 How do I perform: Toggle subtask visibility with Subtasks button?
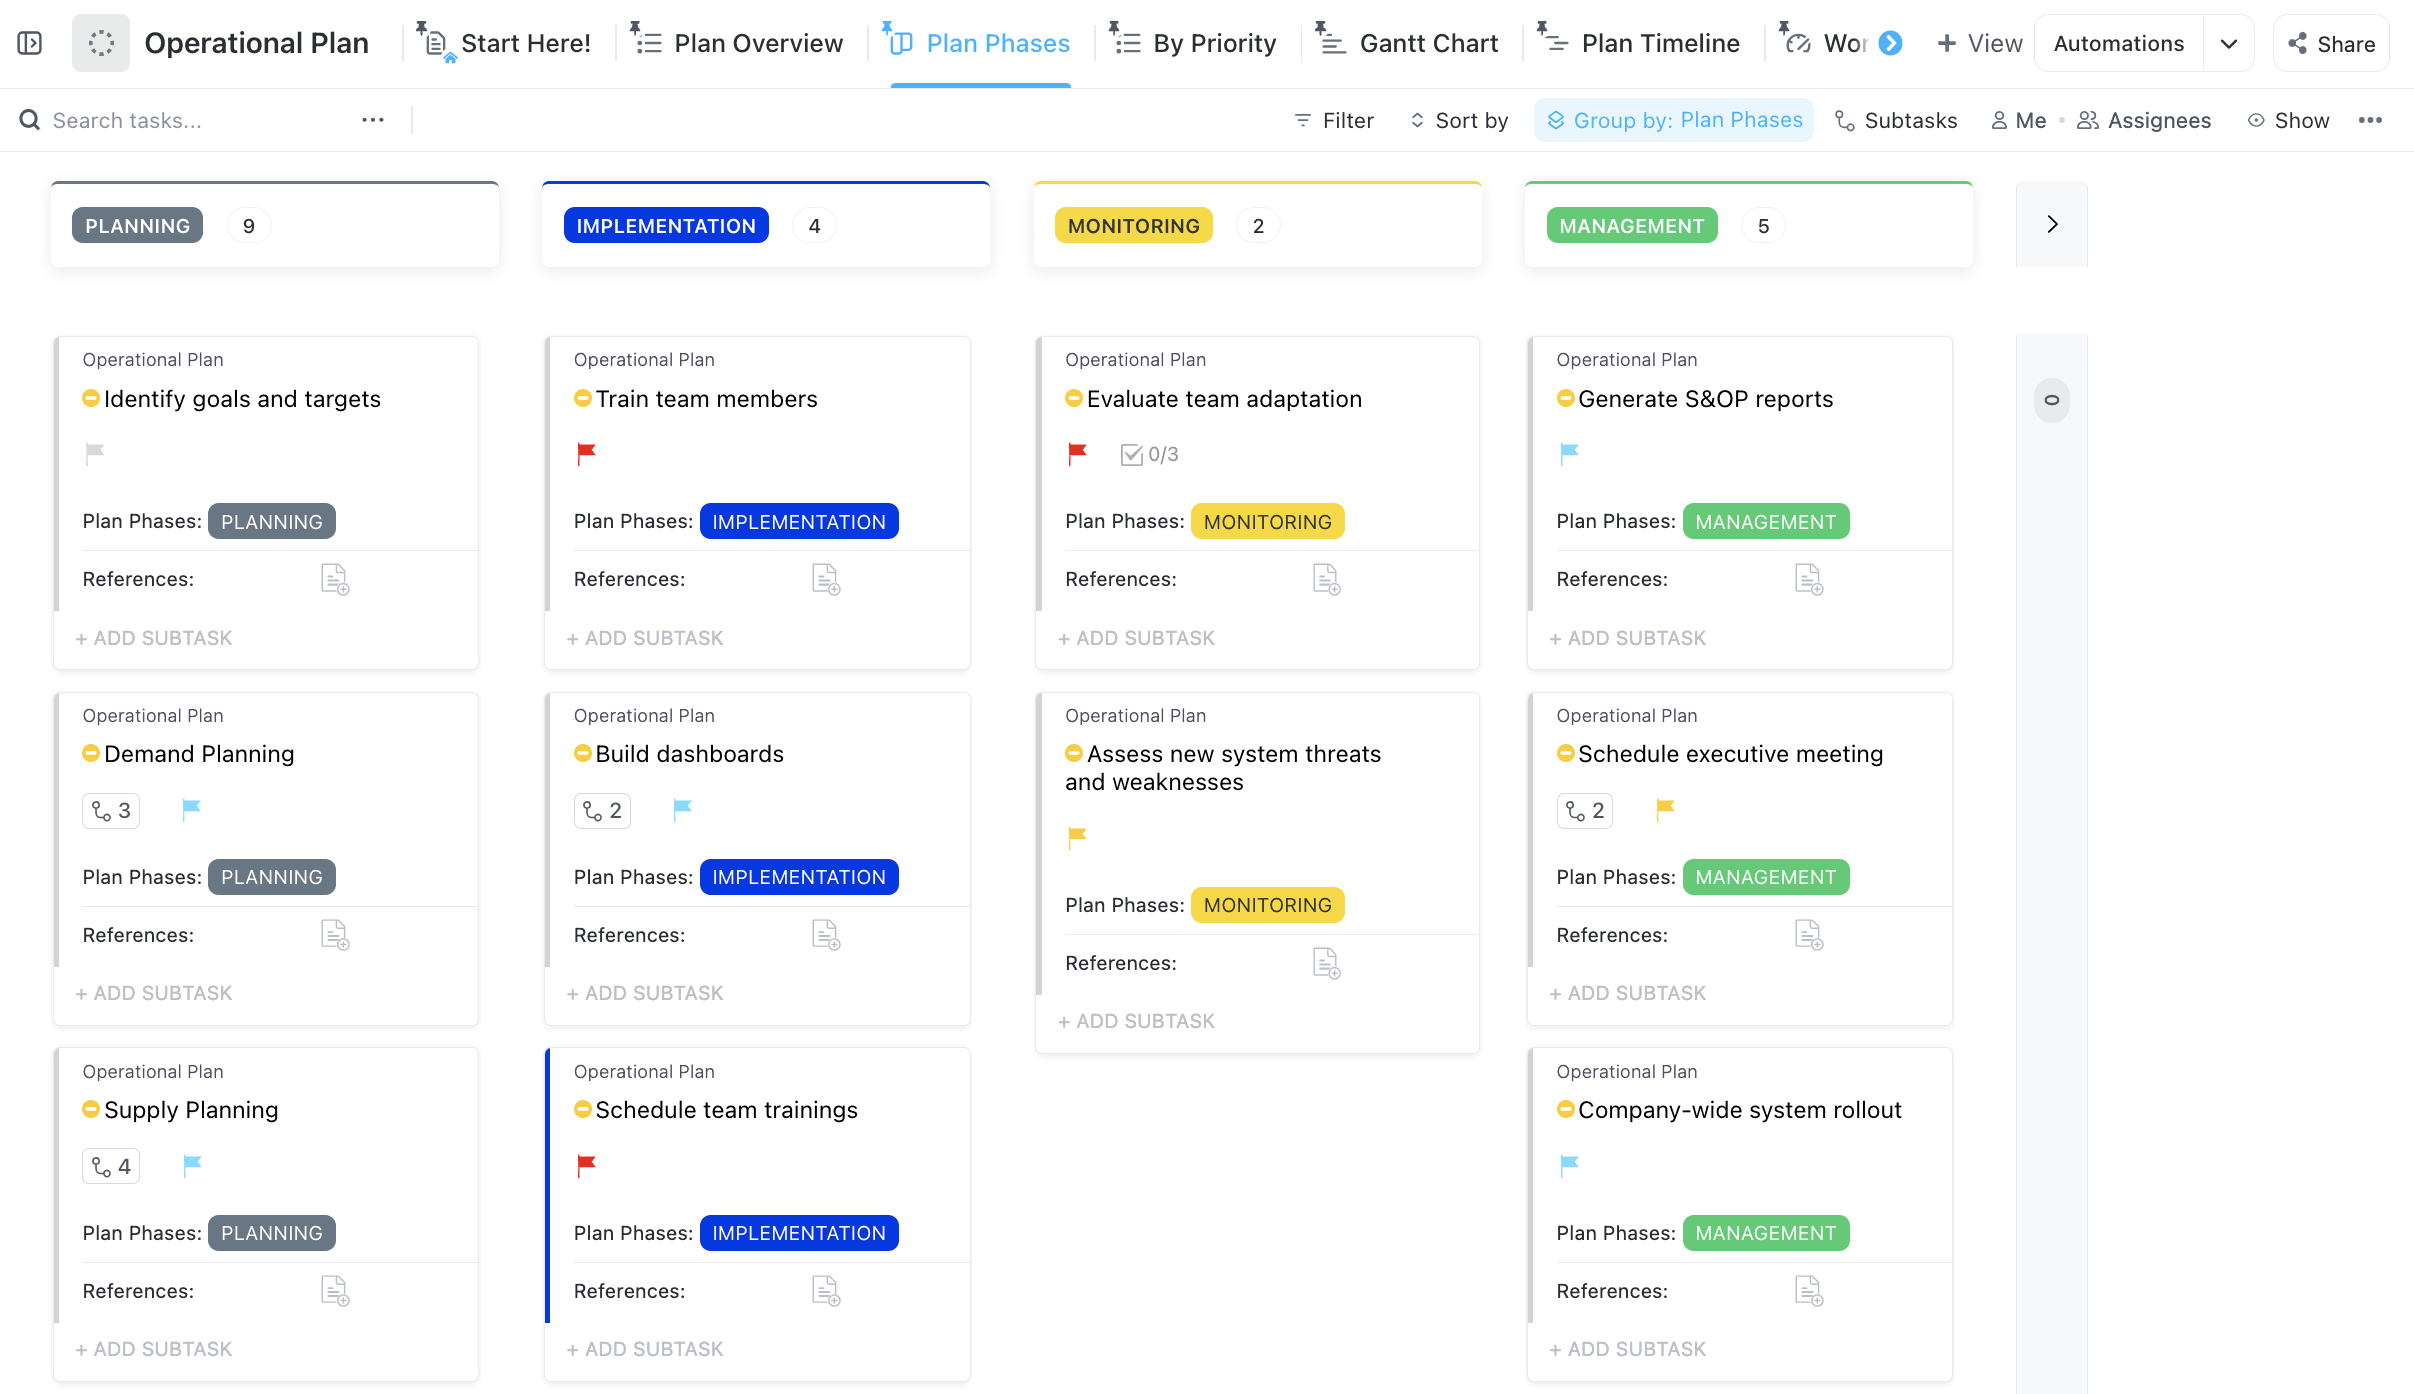(x=1896, y=119)
